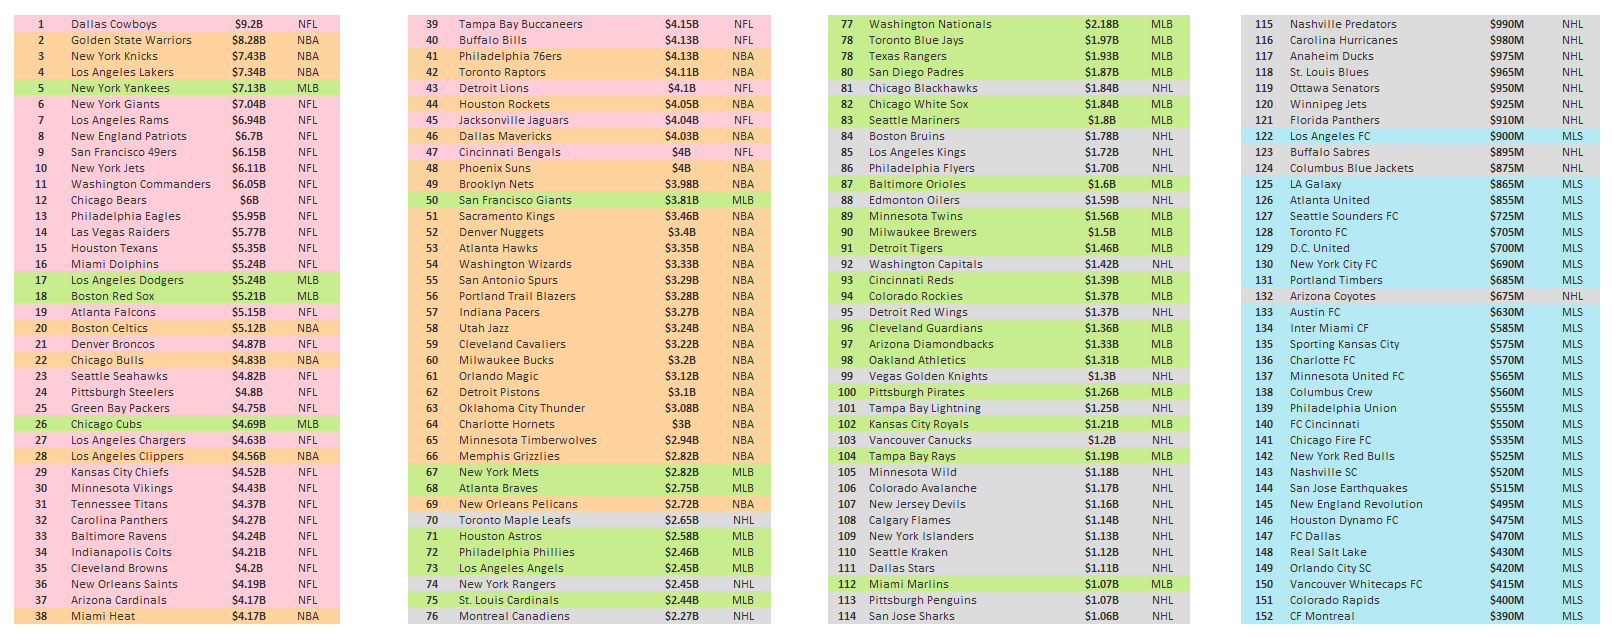Select the $2.18B value cell
This screenshot has height=637, width=1612.
(1102, 24)
